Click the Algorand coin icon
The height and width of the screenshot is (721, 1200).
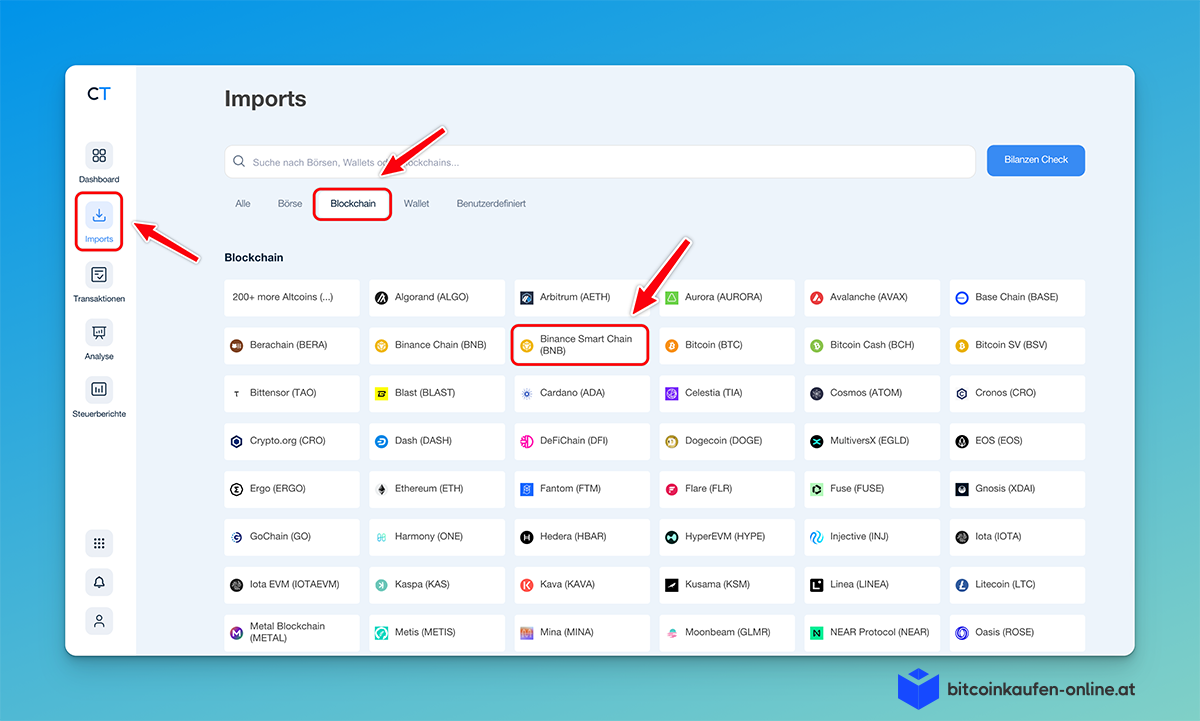tap(381, 298)
